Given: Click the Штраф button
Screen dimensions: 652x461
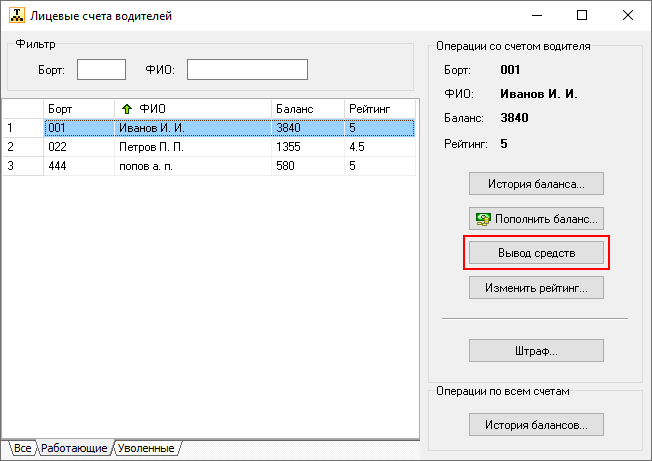Looking at the screenshot, I should [x=536, y=351].
